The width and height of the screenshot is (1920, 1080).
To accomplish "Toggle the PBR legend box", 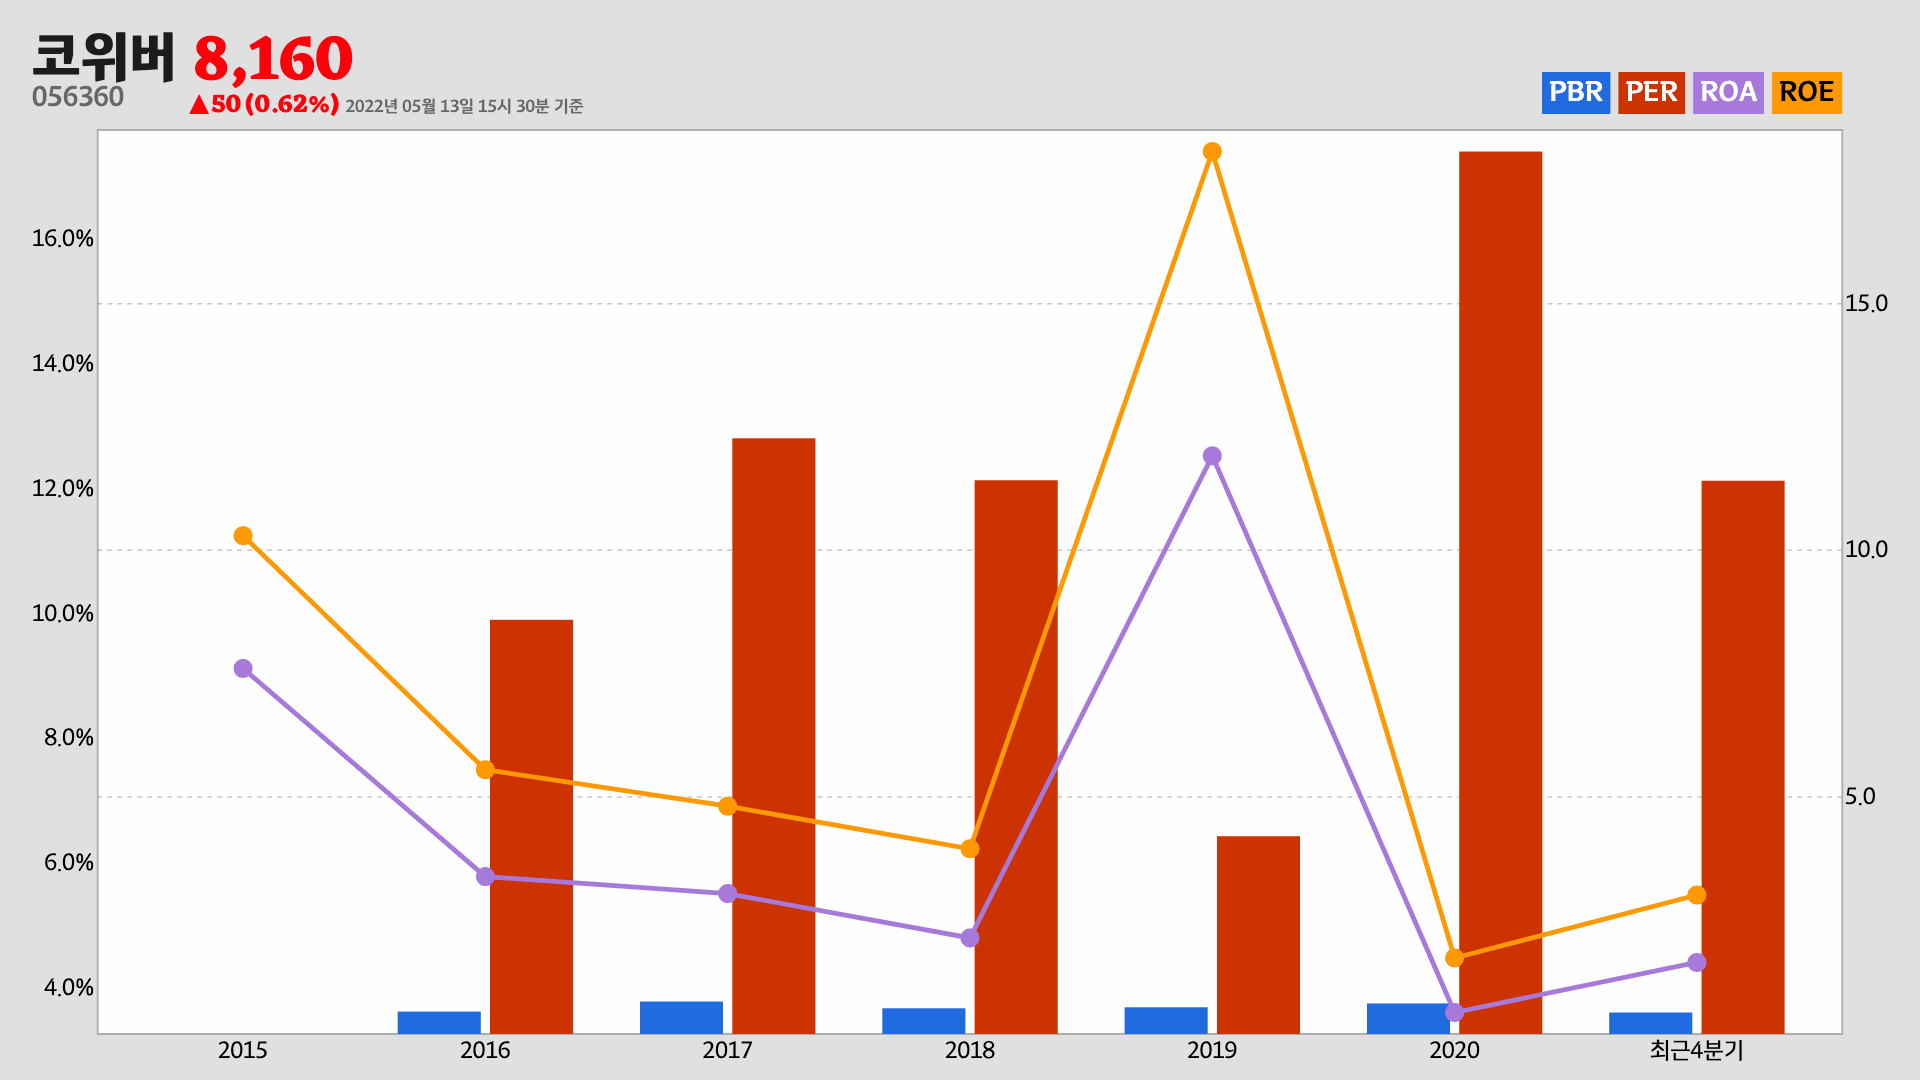I will pos(1575,92).
